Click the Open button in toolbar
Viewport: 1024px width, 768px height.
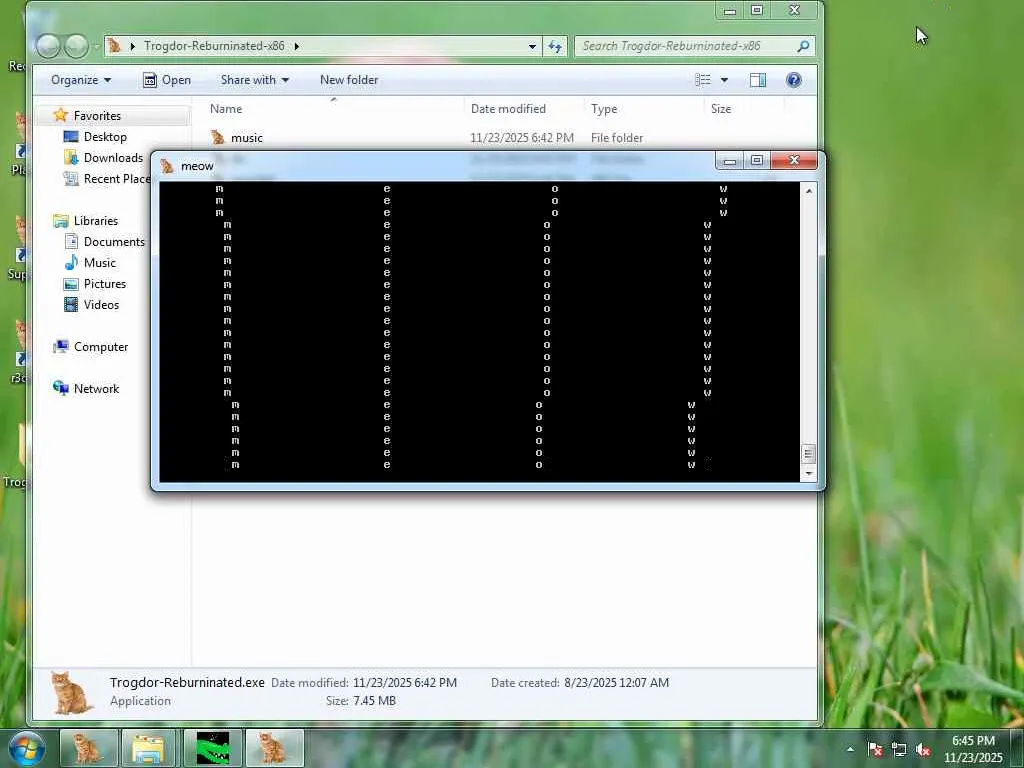167,80
